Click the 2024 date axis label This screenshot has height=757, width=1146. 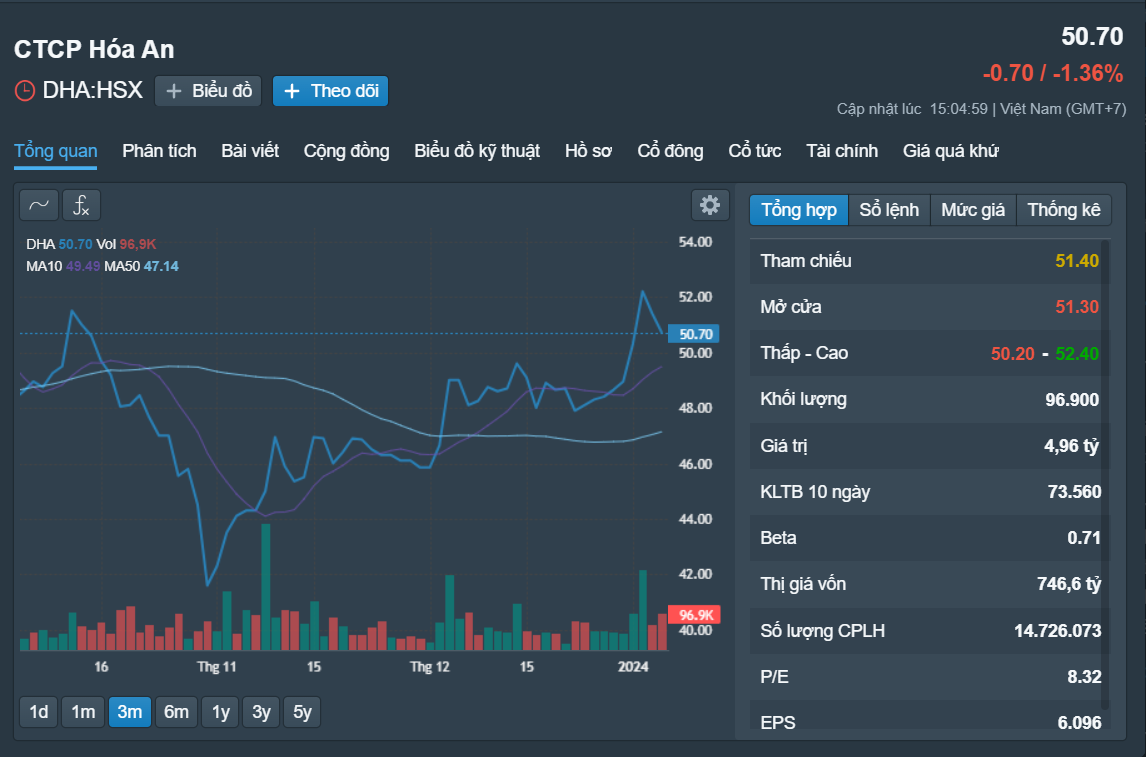633,666
